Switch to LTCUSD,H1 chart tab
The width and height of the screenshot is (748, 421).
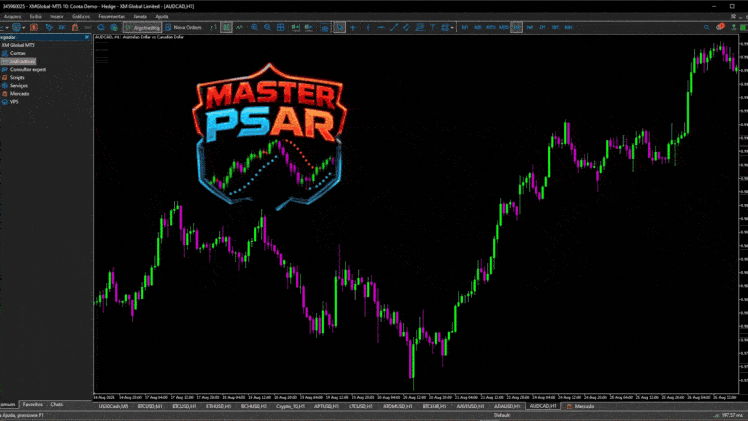[361, 406]
